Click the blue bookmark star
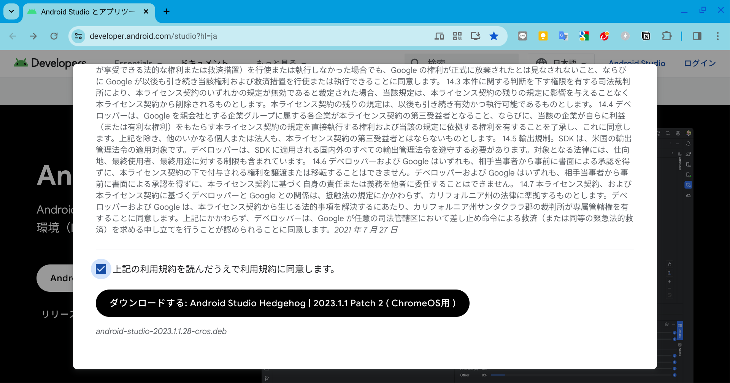Image resolution: width=730 pixels, height=383 pixels. (x=494, y=36)
